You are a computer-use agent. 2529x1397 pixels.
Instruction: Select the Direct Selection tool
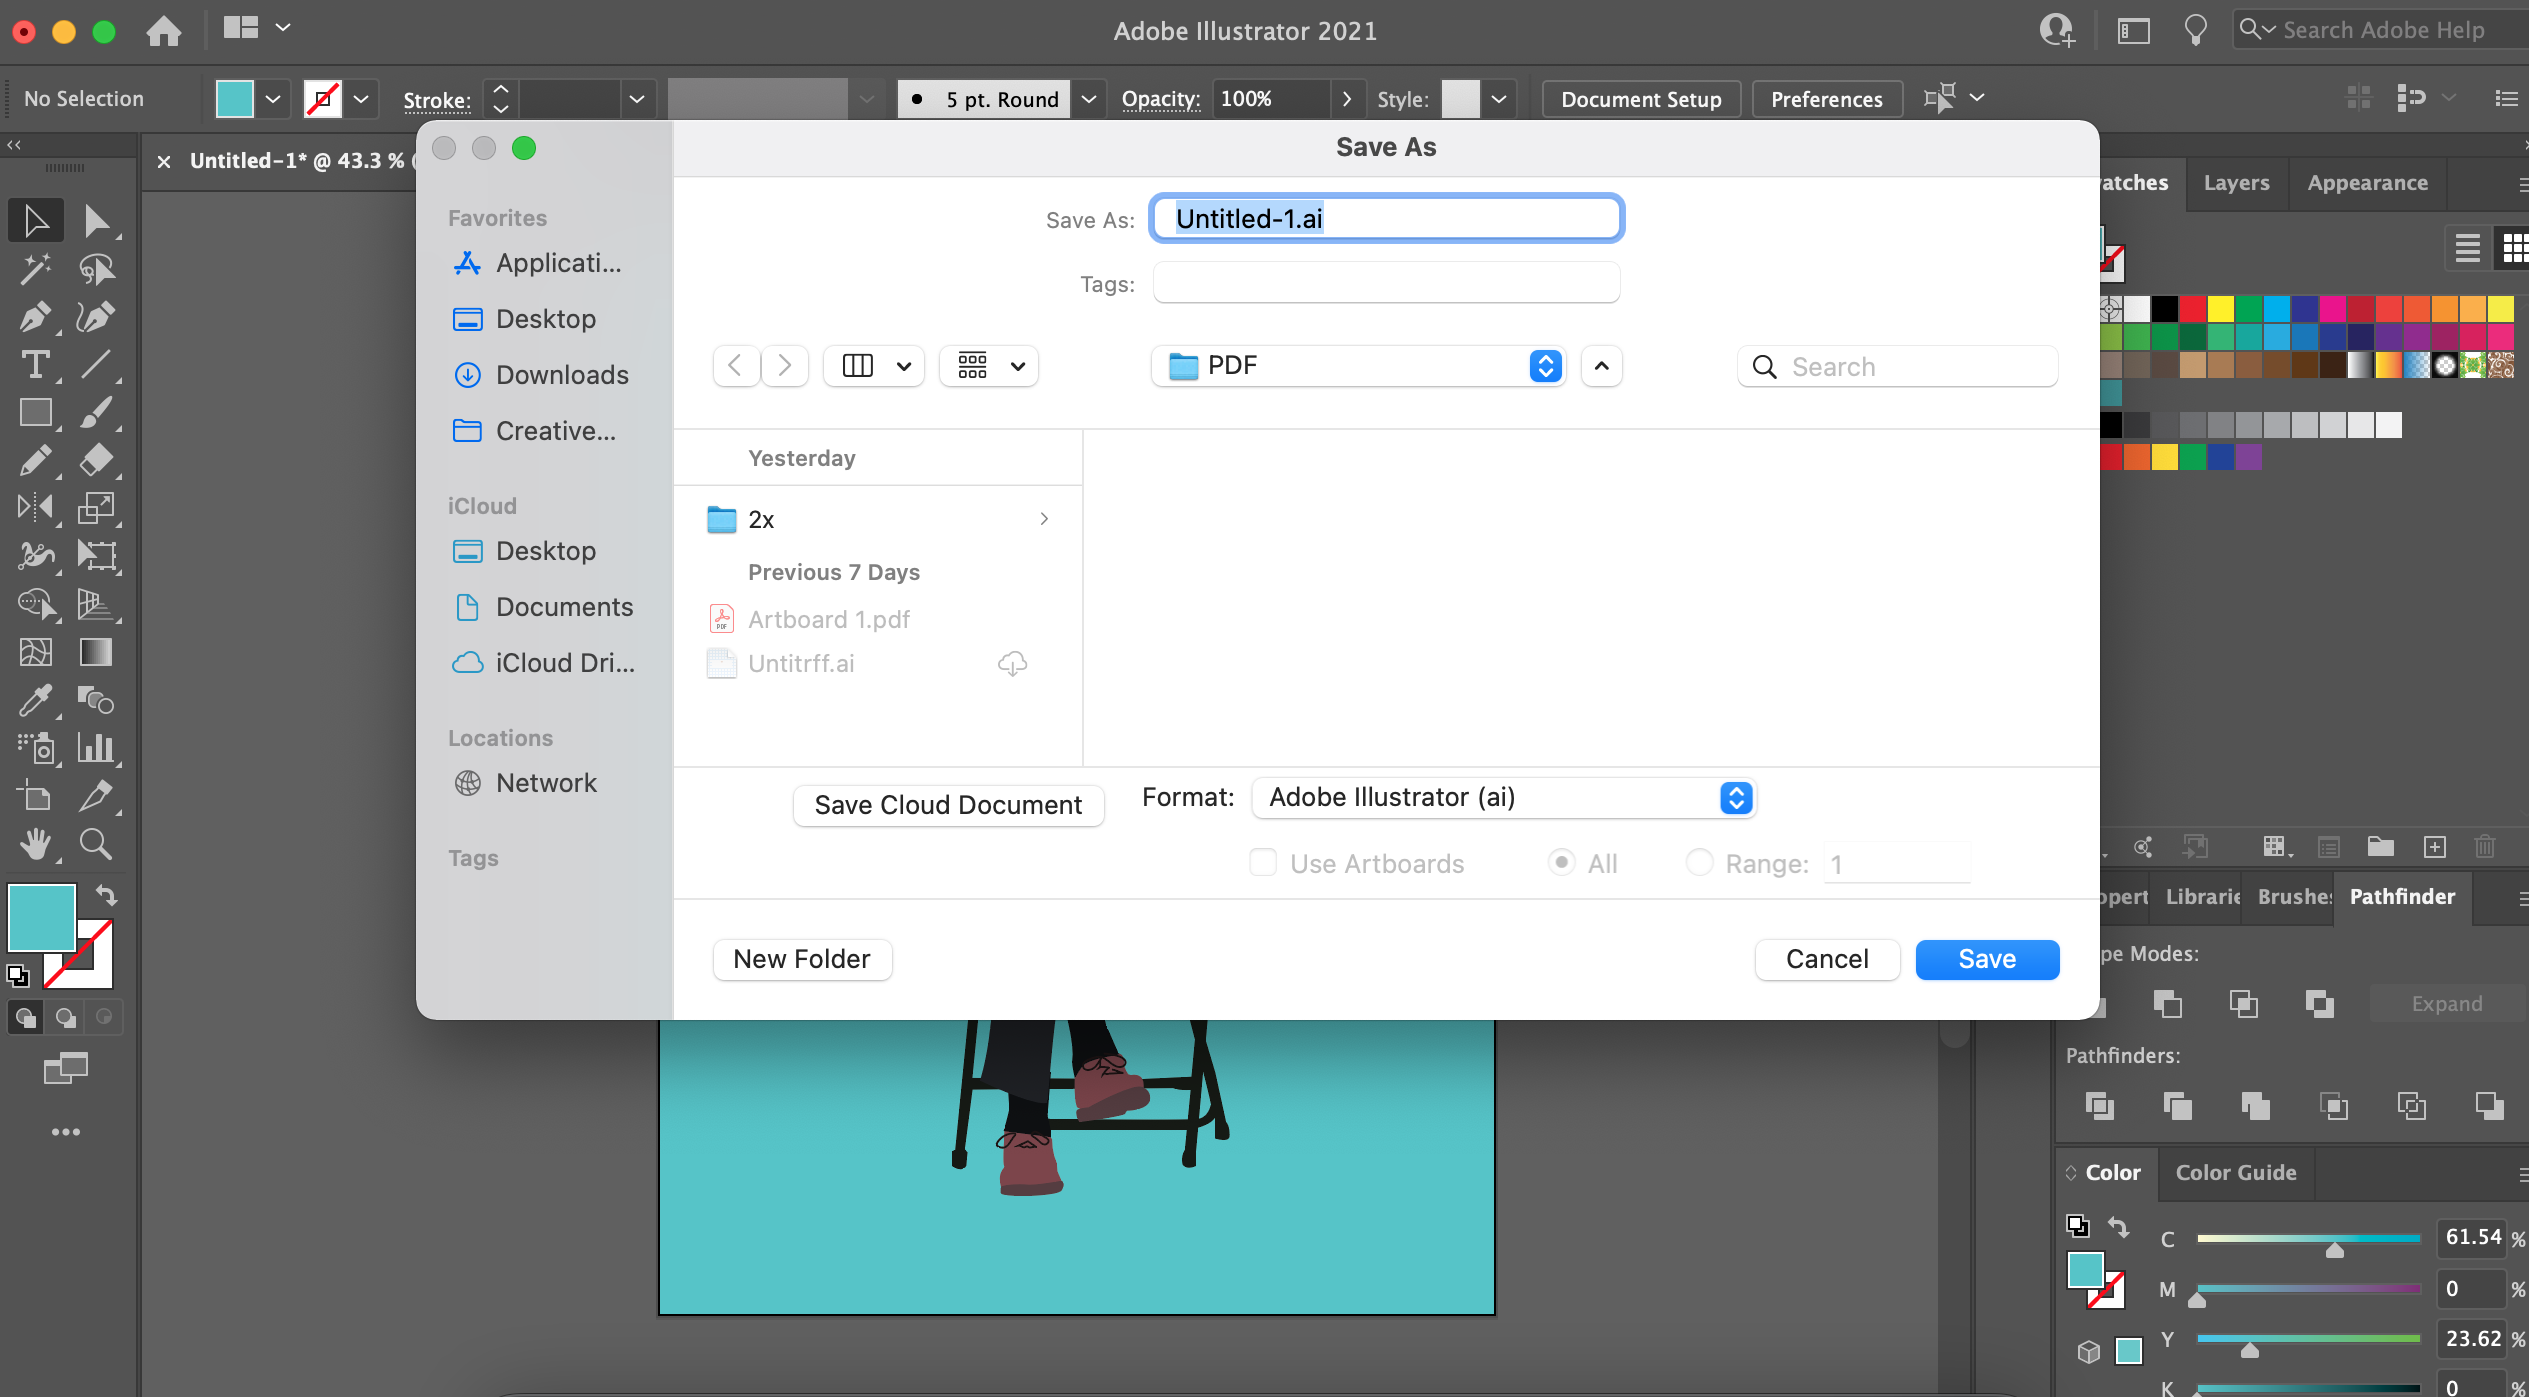point(96,218)
